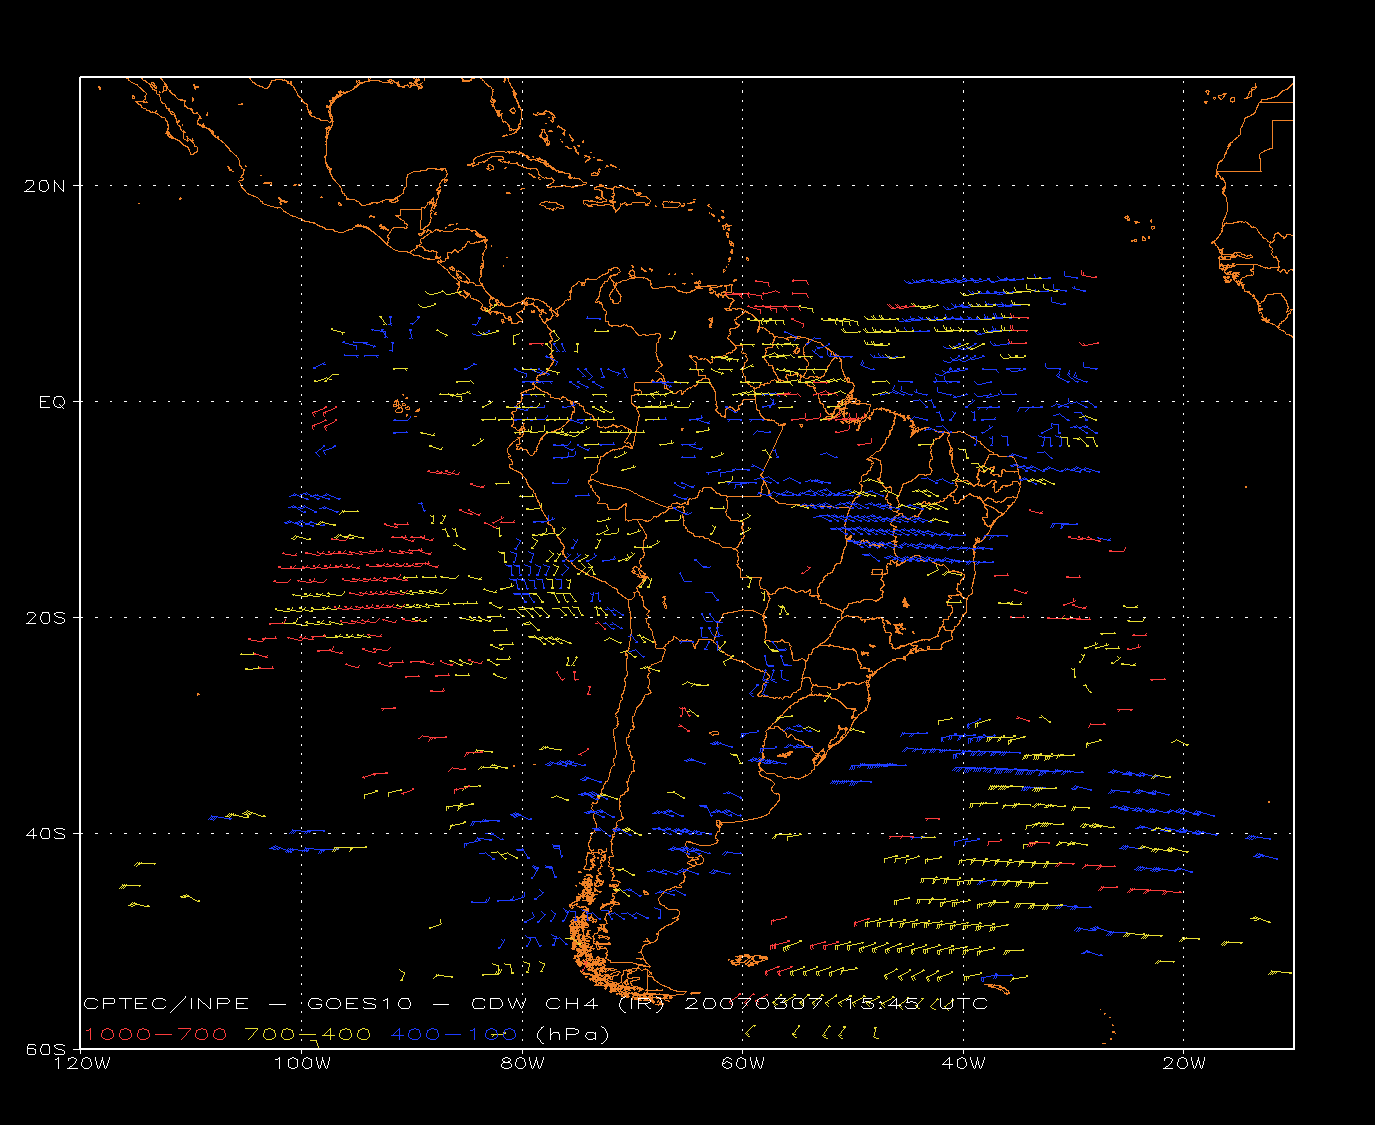Click the 80W longitude label
The width and height of the screenshot is (1375, 1125).
pos(522,1064)
